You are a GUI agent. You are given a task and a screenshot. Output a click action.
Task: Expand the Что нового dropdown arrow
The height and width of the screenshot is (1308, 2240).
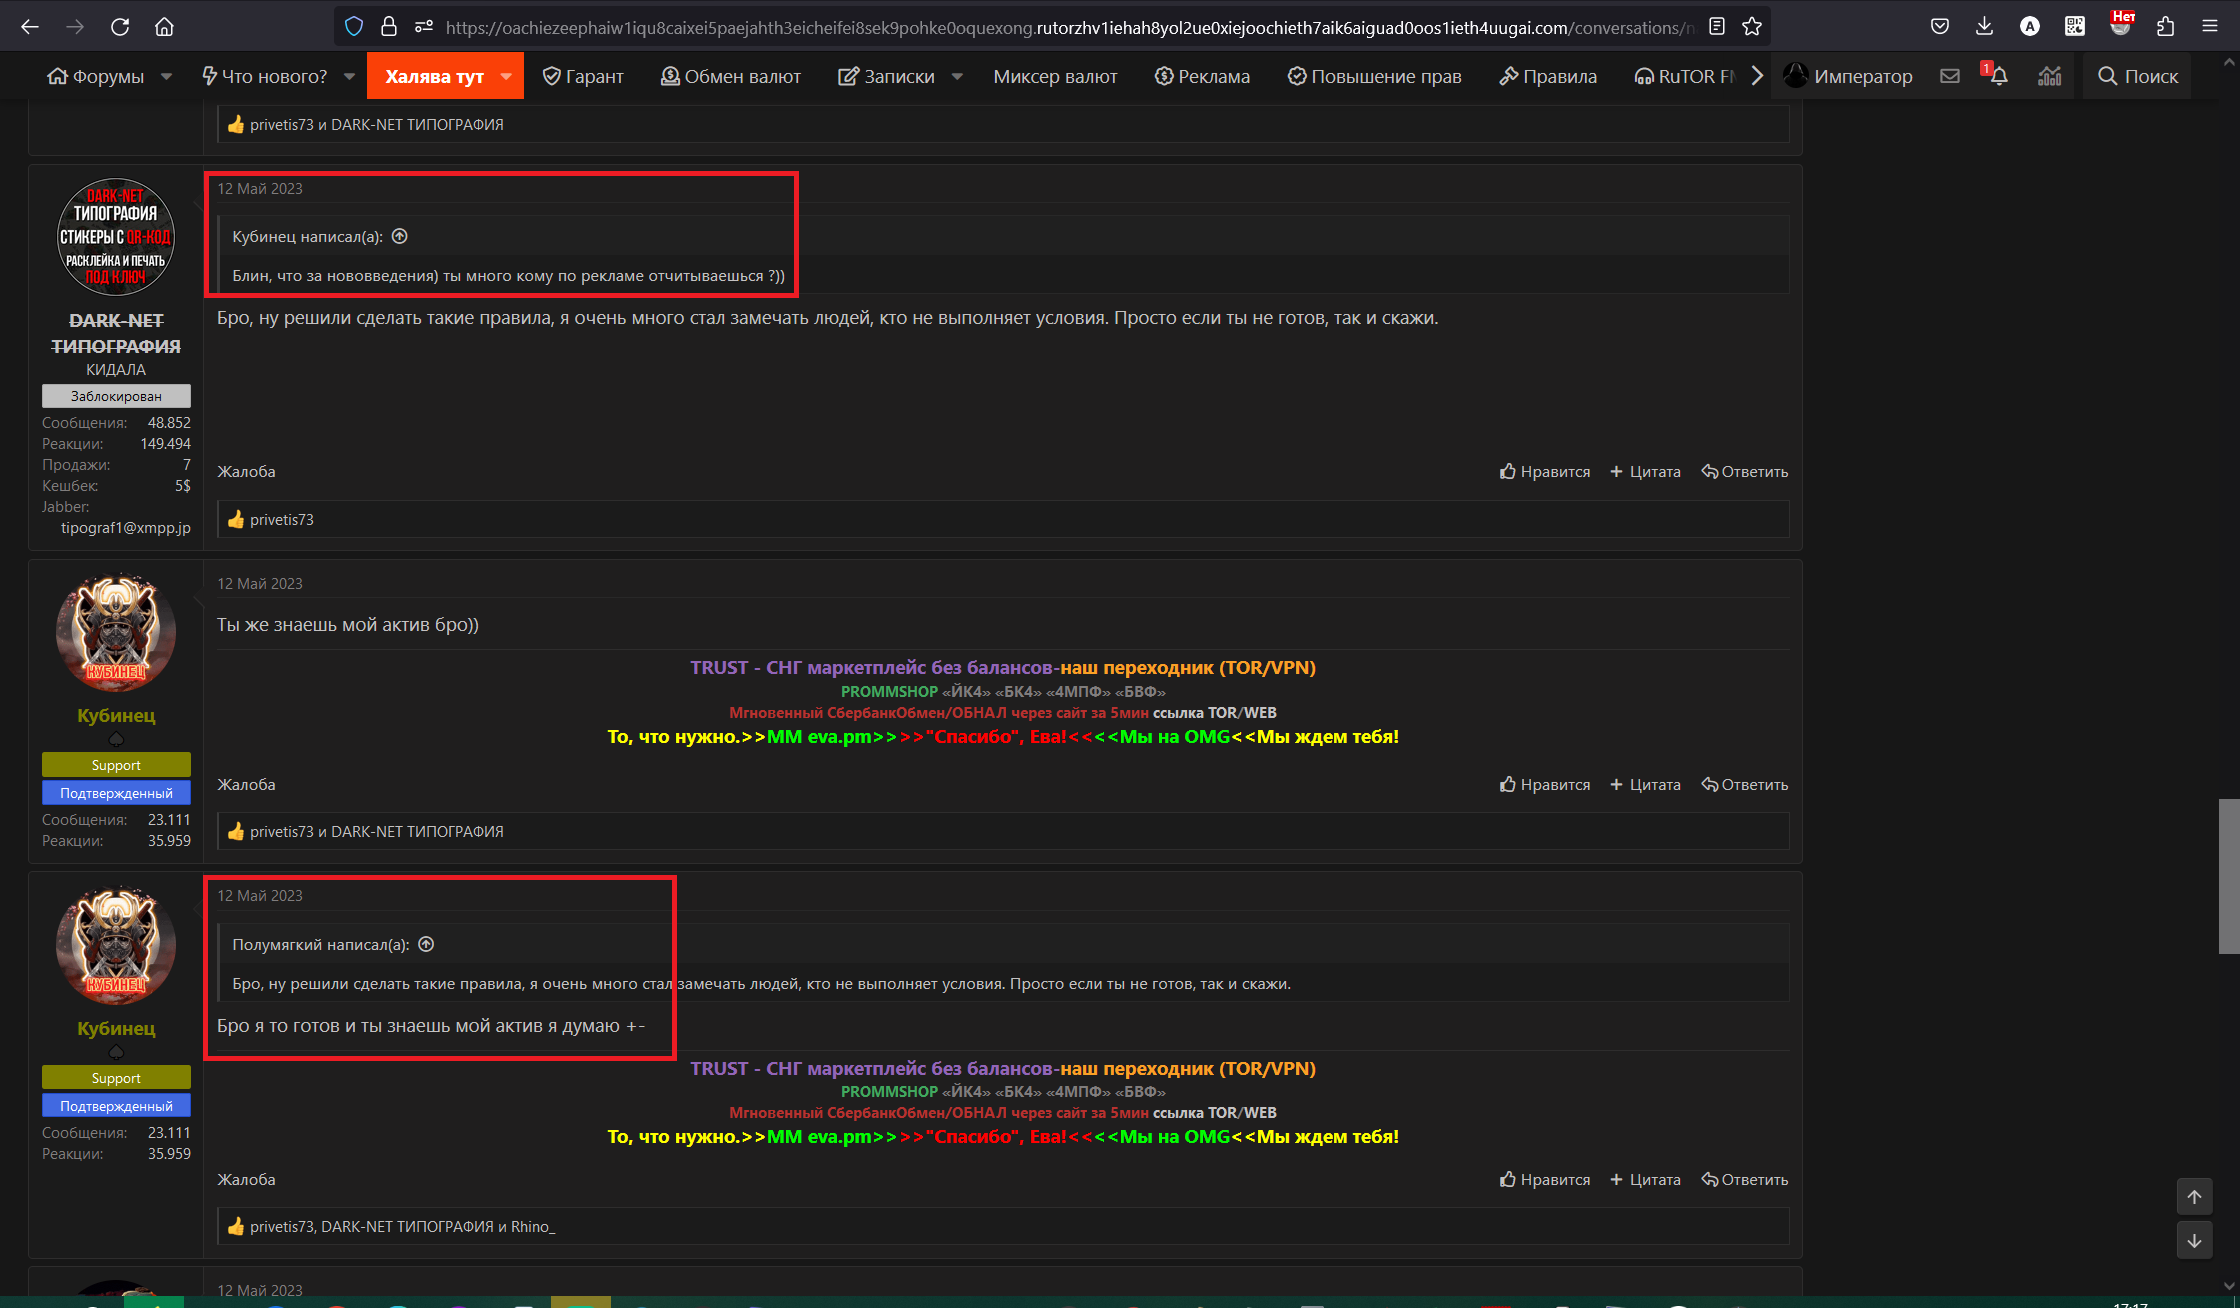(x=349, y=76)
